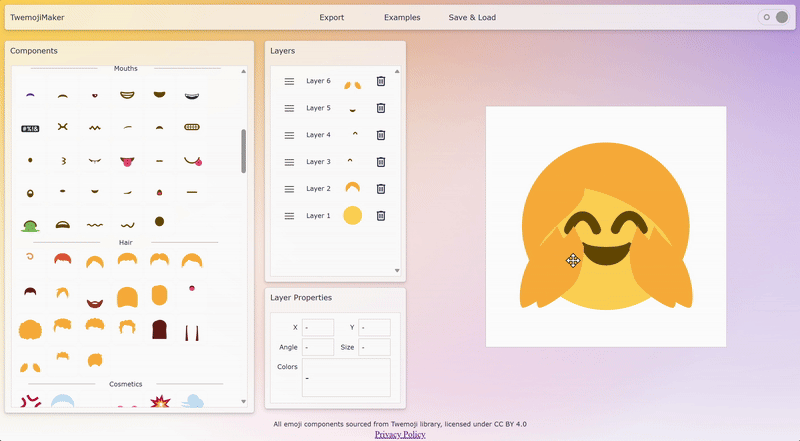Open the Privacy Policy link

pos(400,434)
